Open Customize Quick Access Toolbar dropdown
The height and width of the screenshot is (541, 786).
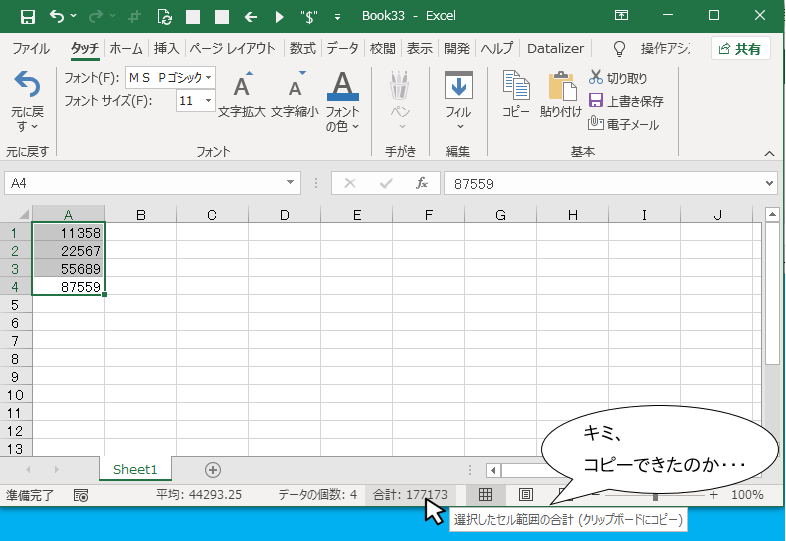pos(337,17)
